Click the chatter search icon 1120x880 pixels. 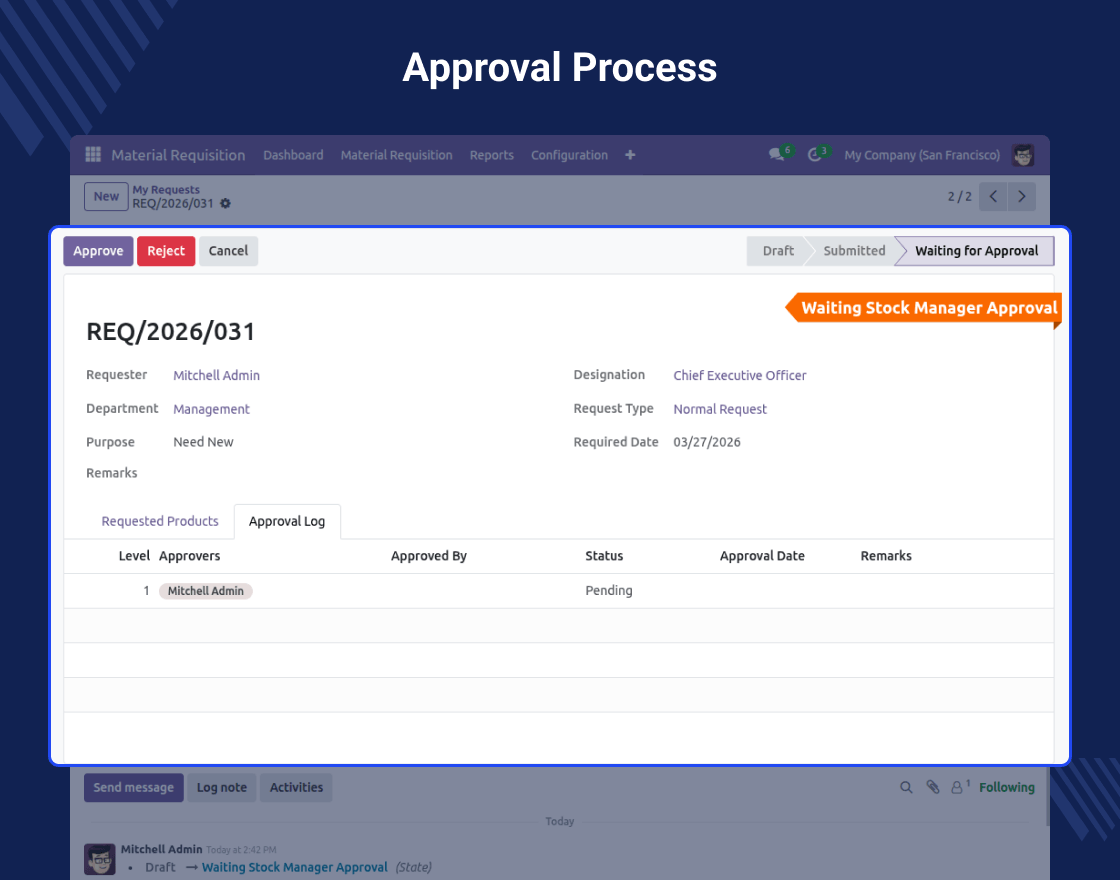click(x=906, y=788)
